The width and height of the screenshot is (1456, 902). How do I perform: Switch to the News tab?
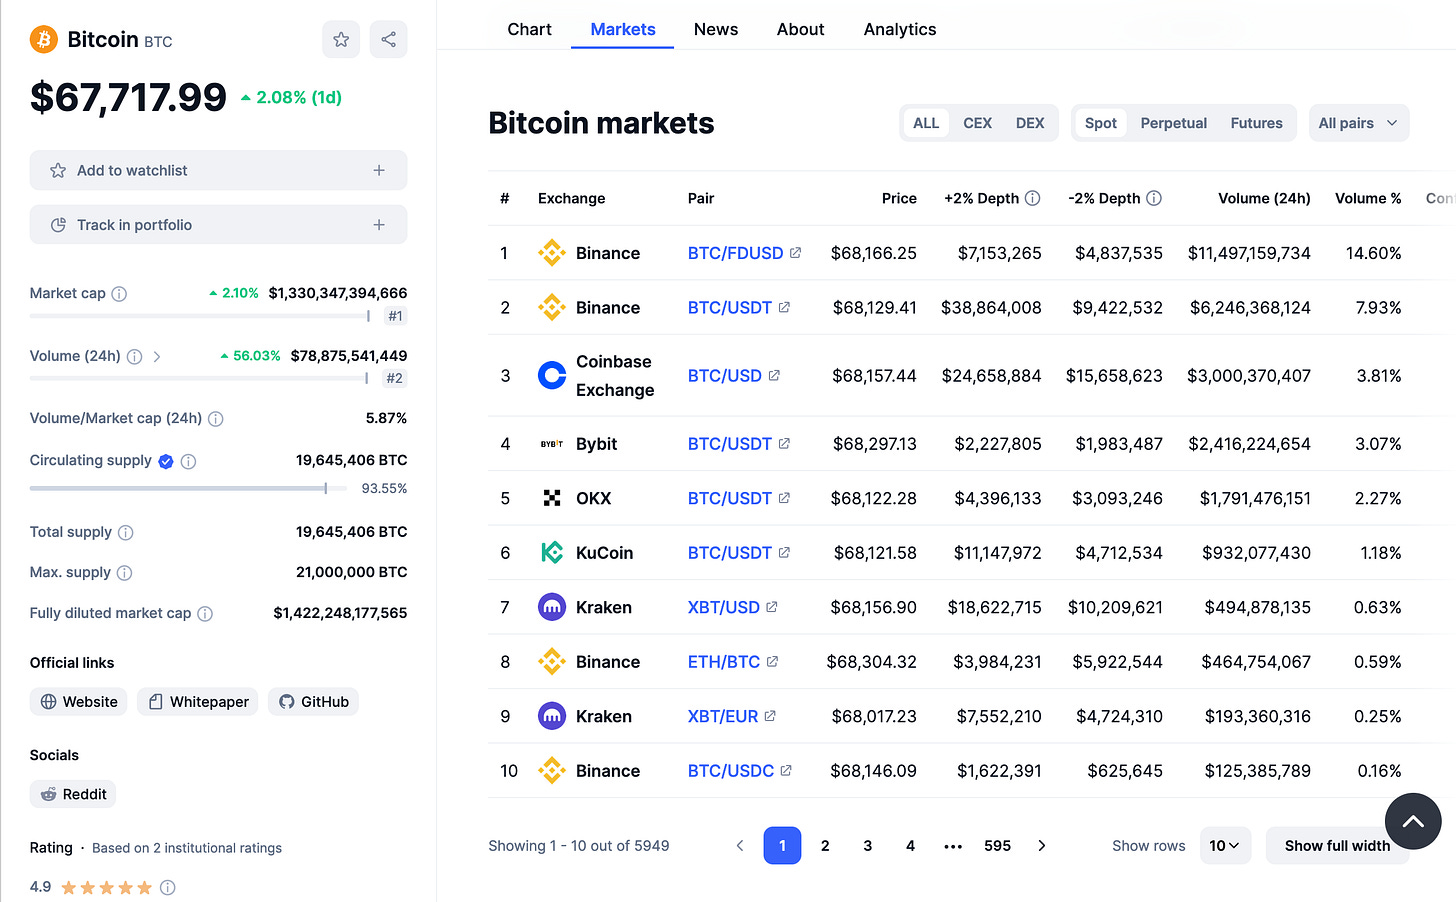pyautogui.click(x=716, y=29)
